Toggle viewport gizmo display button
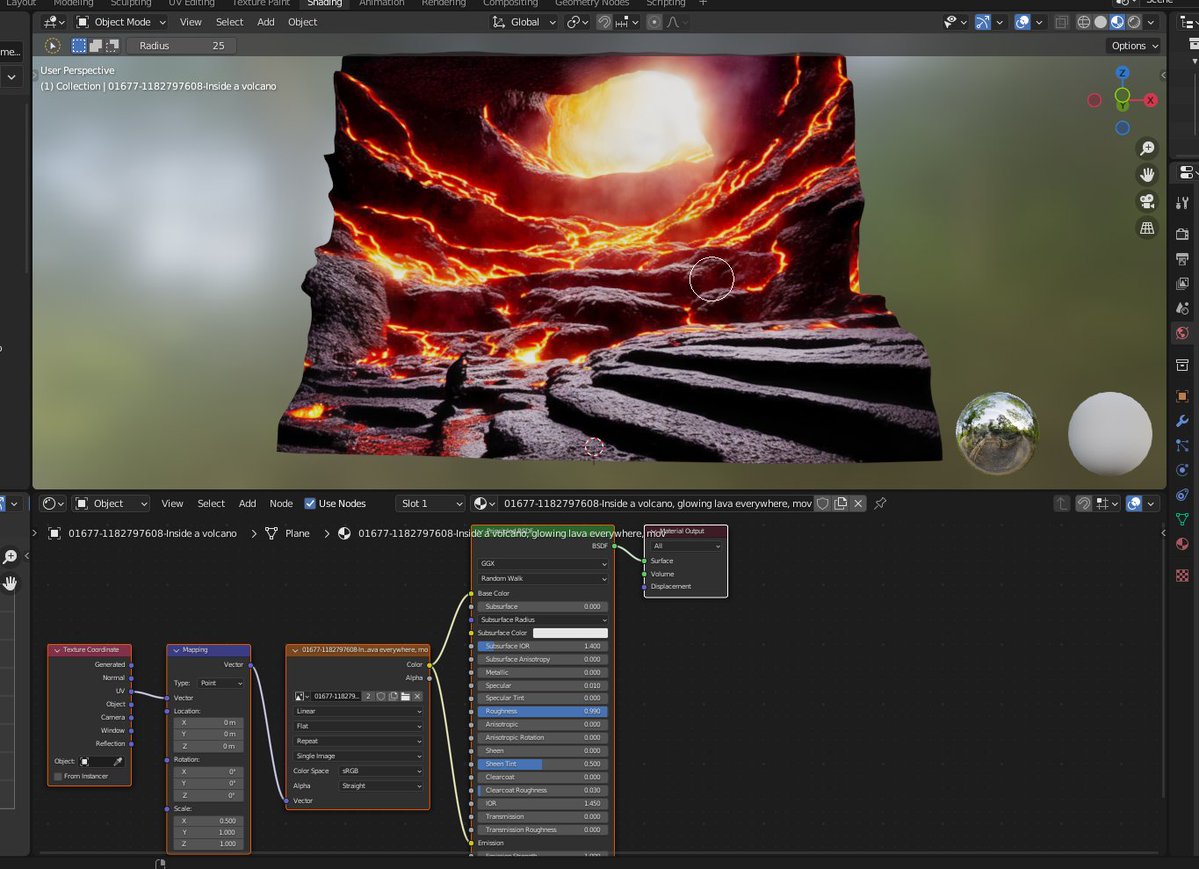 pyautogui.click(x=983, y=22)
